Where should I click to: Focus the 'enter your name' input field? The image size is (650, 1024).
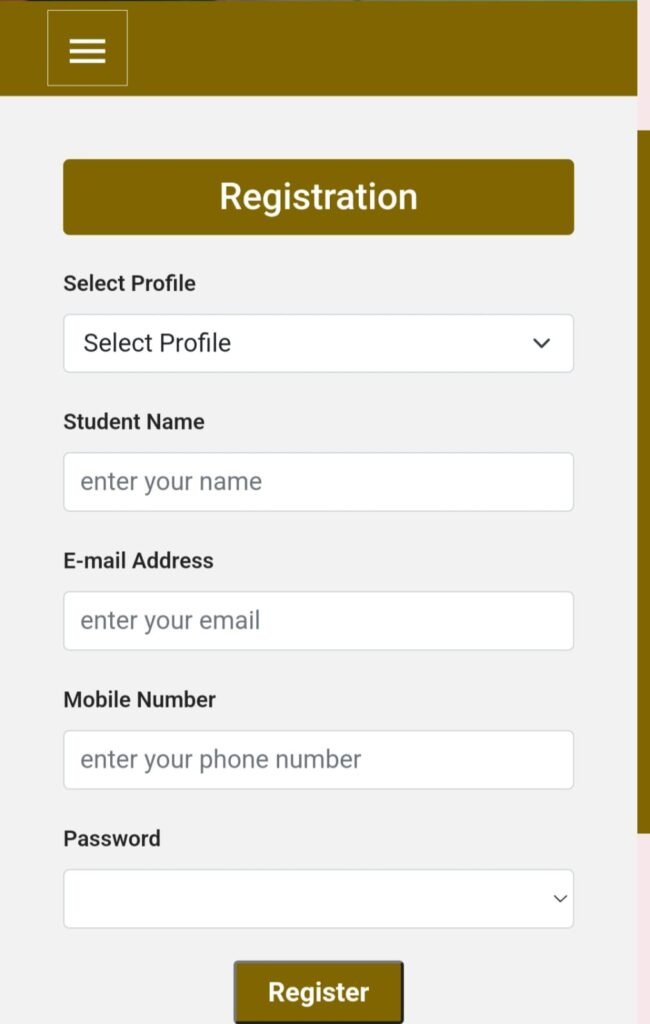pyautogui.click(x=318, y=482)
